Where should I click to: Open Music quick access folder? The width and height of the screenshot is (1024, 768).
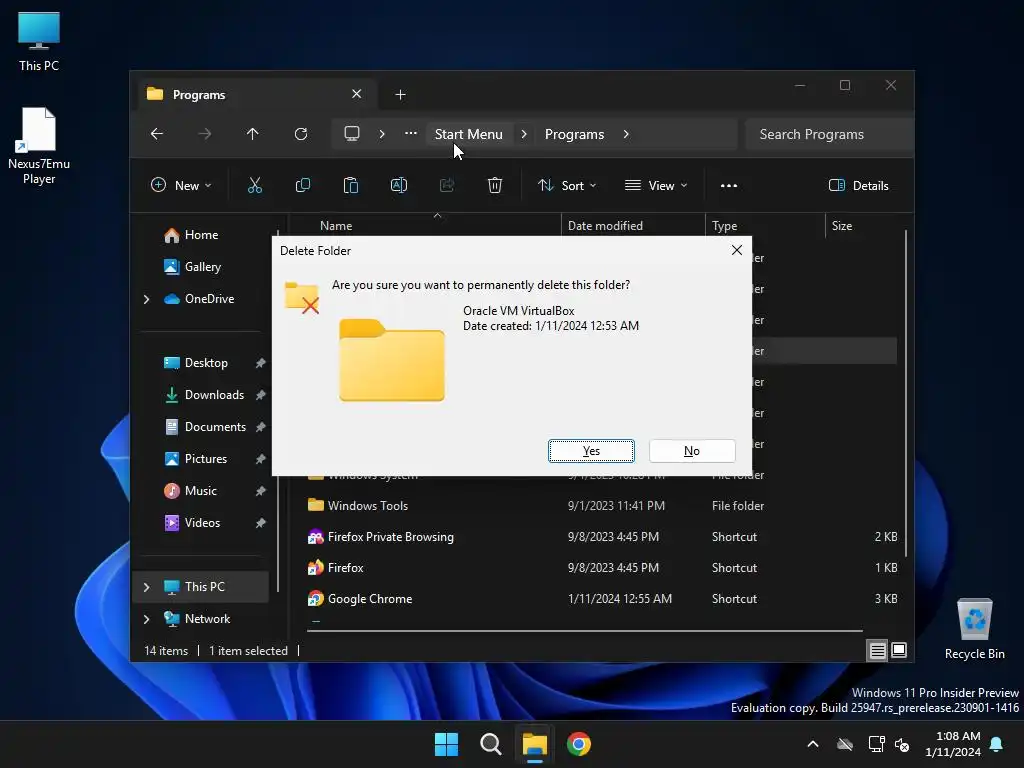pyautogui.click(x=200, y=490)
